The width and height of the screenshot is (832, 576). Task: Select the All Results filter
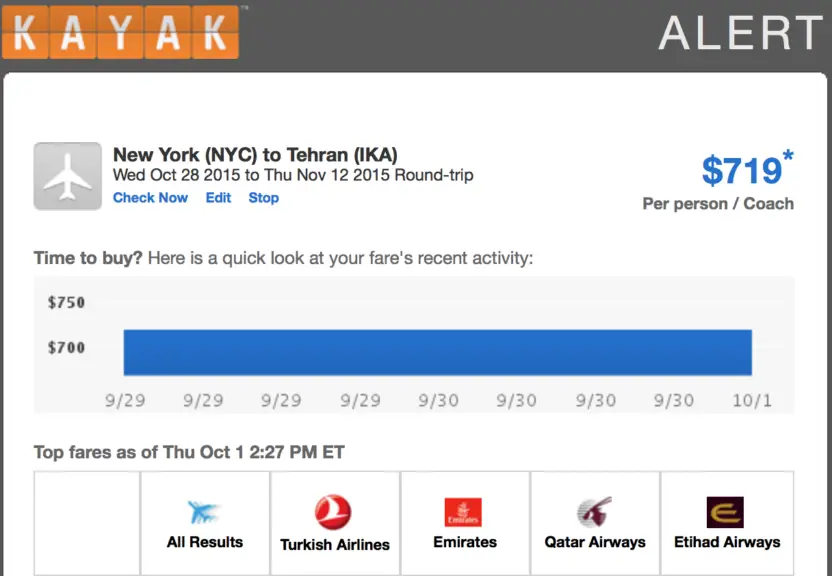point(204,522)
